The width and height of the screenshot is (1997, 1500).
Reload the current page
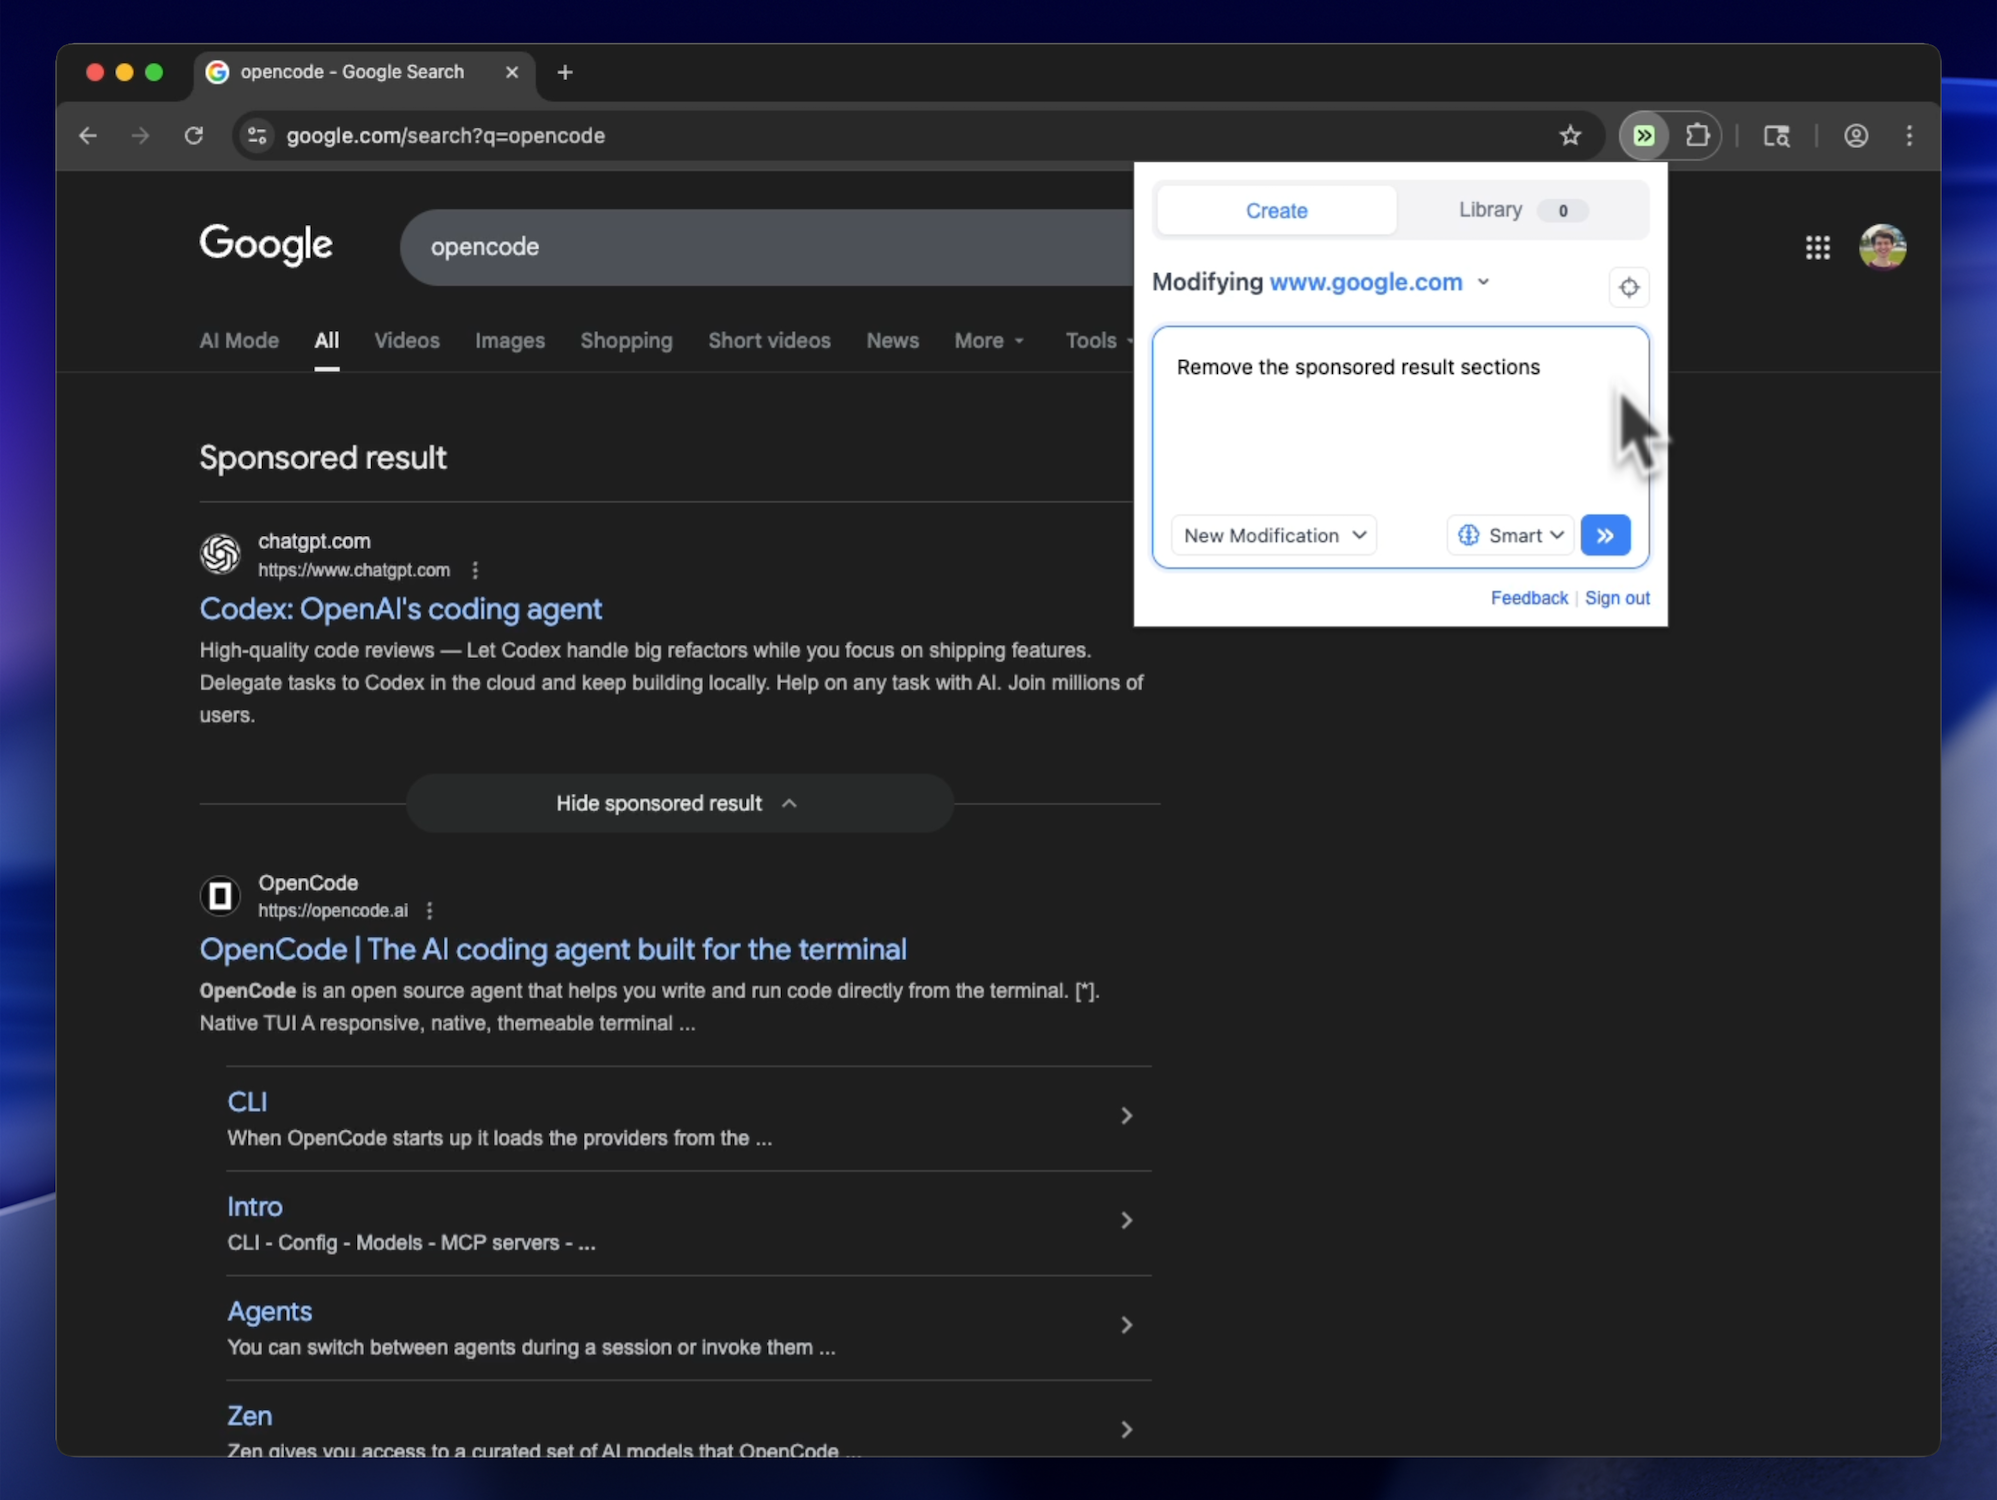click(194, 135)
